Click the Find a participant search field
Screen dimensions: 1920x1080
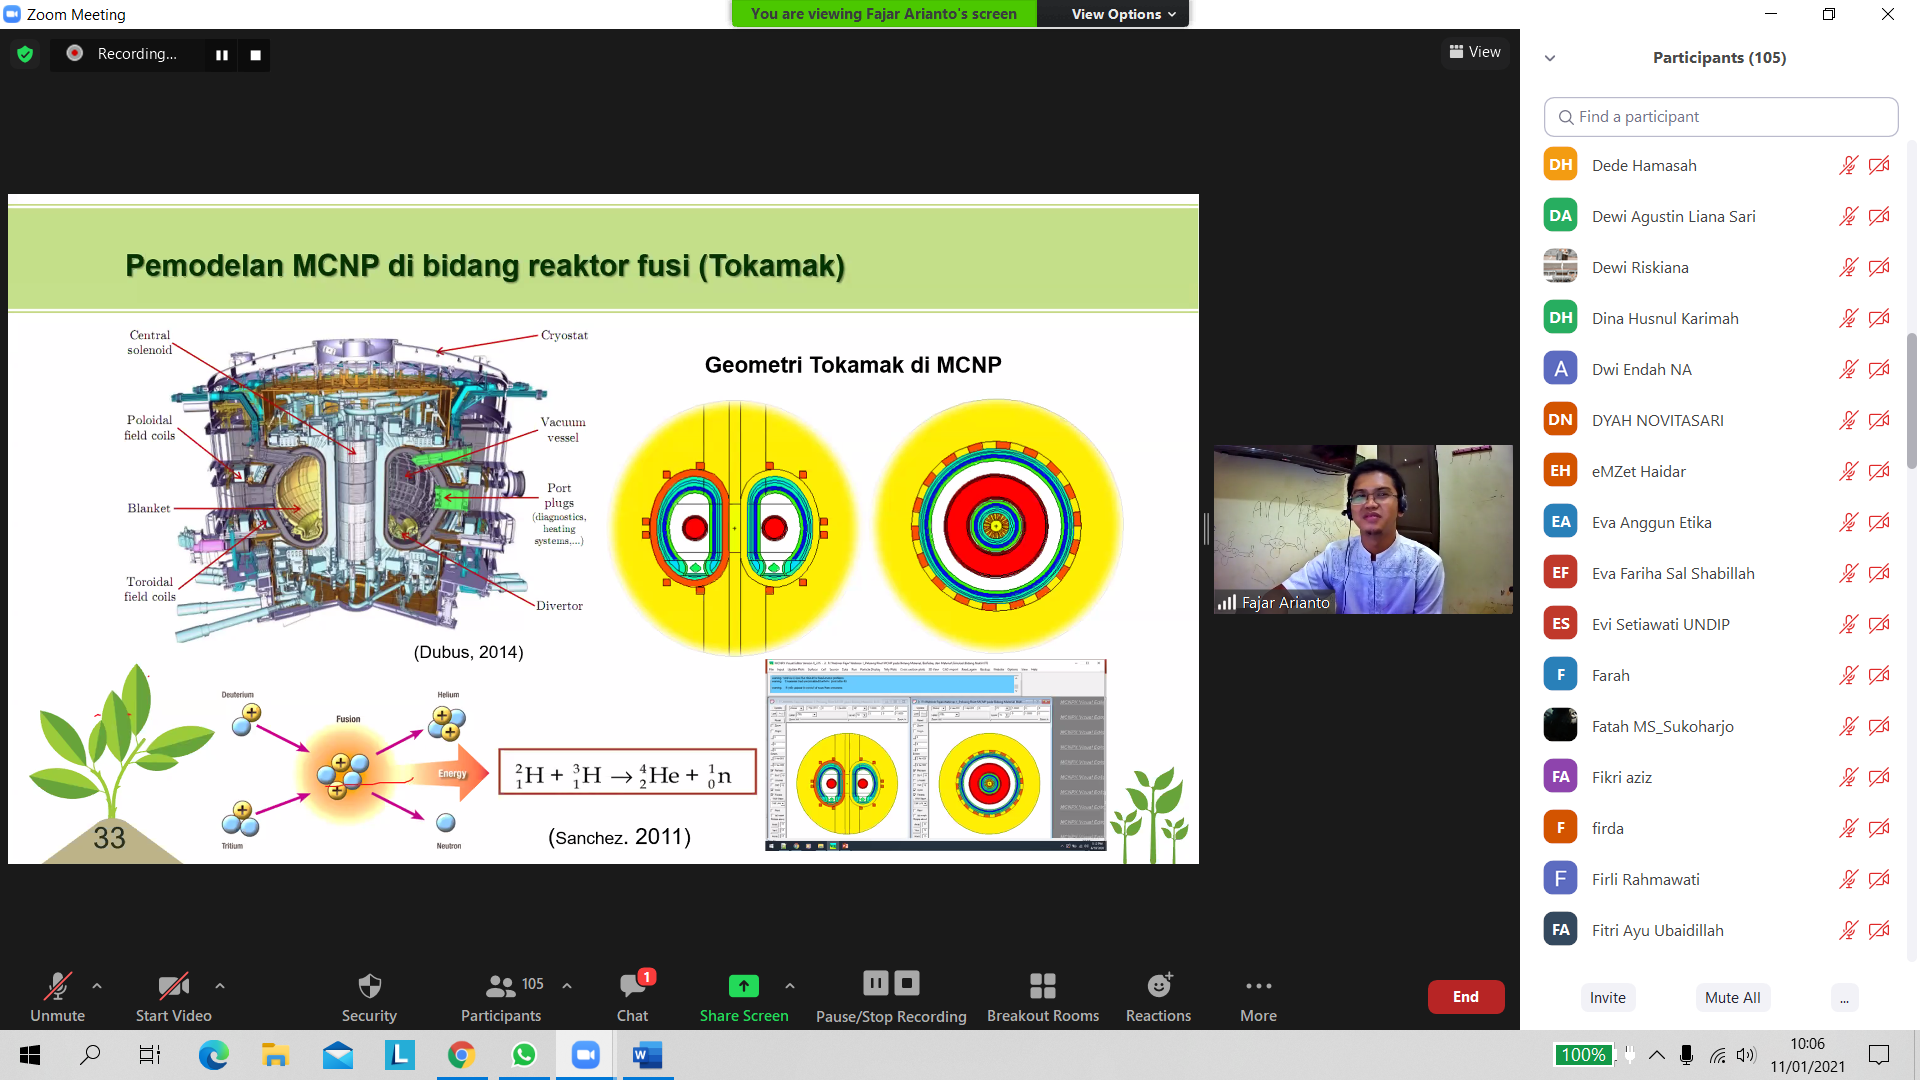(1720, 117)
